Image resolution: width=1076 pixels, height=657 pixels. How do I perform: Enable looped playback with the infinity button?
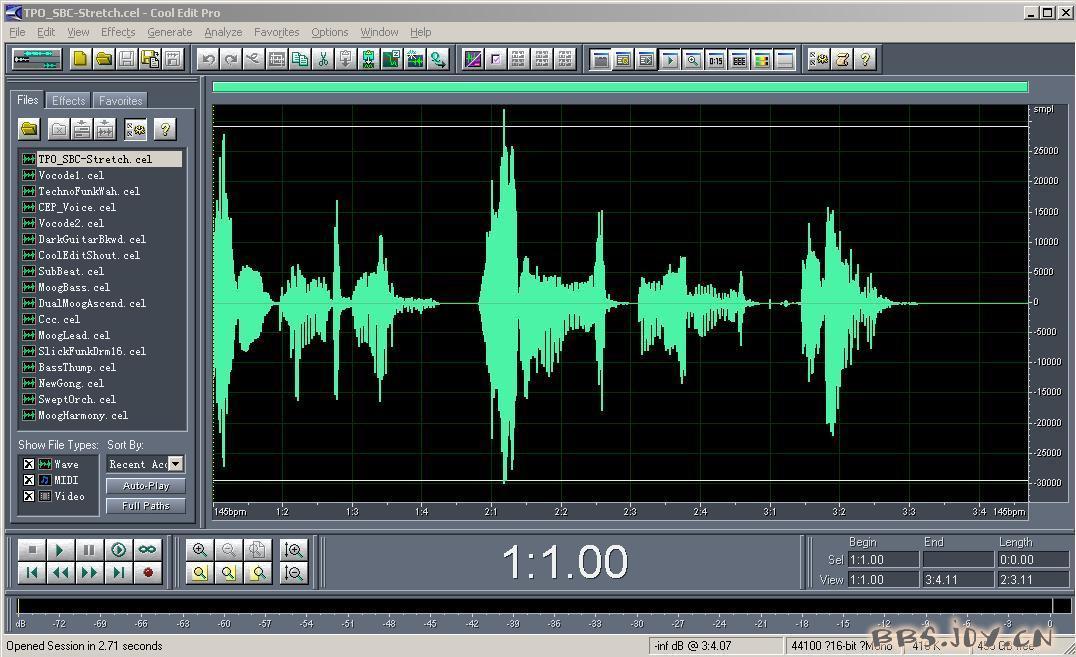coord(147,550)
